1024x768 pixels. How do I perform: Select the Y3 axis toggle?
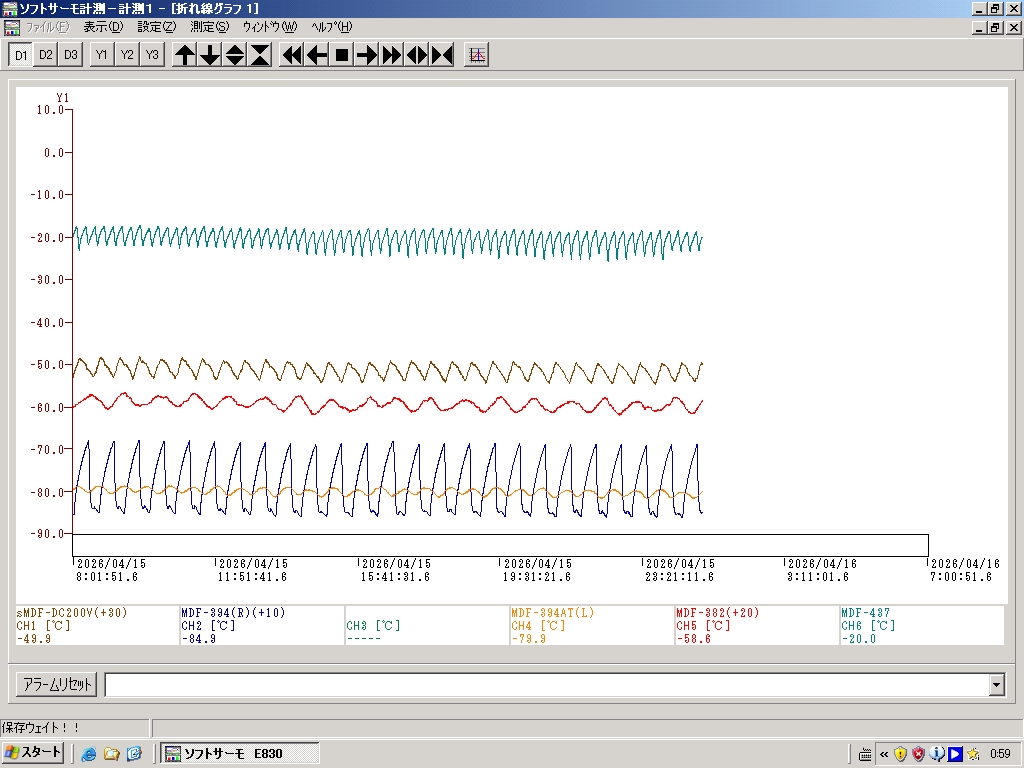[151, 55]
